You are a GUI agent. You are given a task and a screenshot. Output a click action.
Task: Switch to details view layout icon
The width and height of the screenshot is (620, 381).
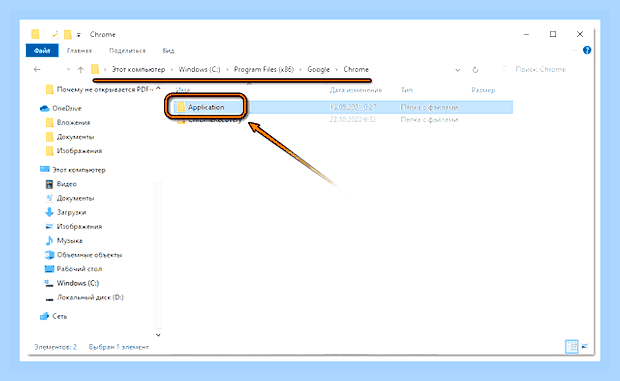571,347
